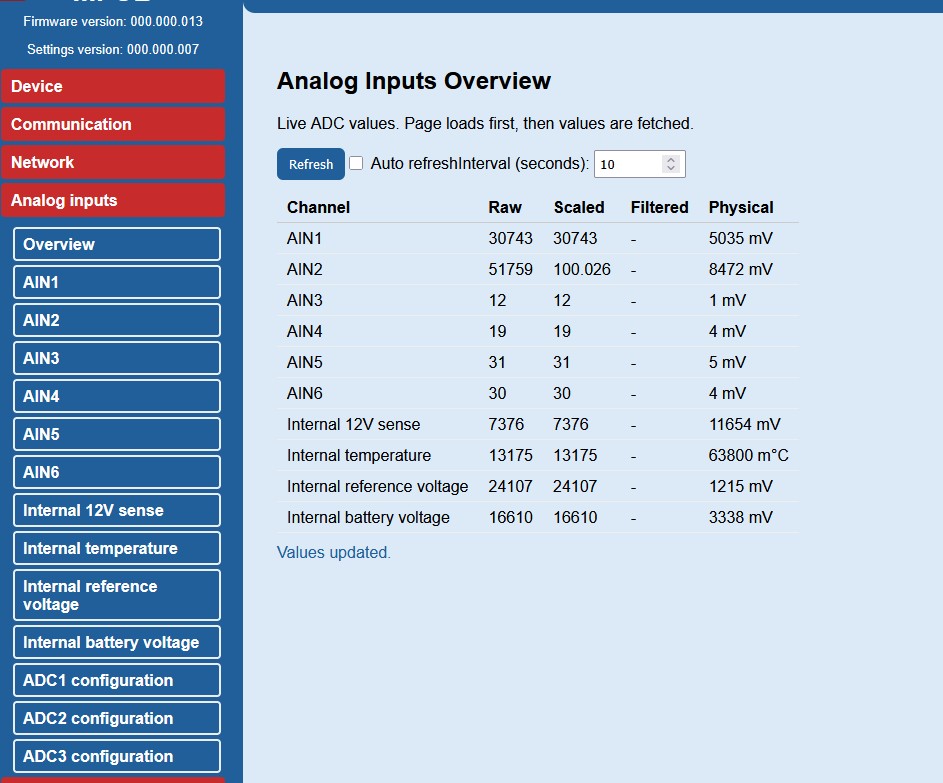The height and width of the screenshot is (783, 943).
Task: Open AIN6 from the sidebar
Action: 116,472
